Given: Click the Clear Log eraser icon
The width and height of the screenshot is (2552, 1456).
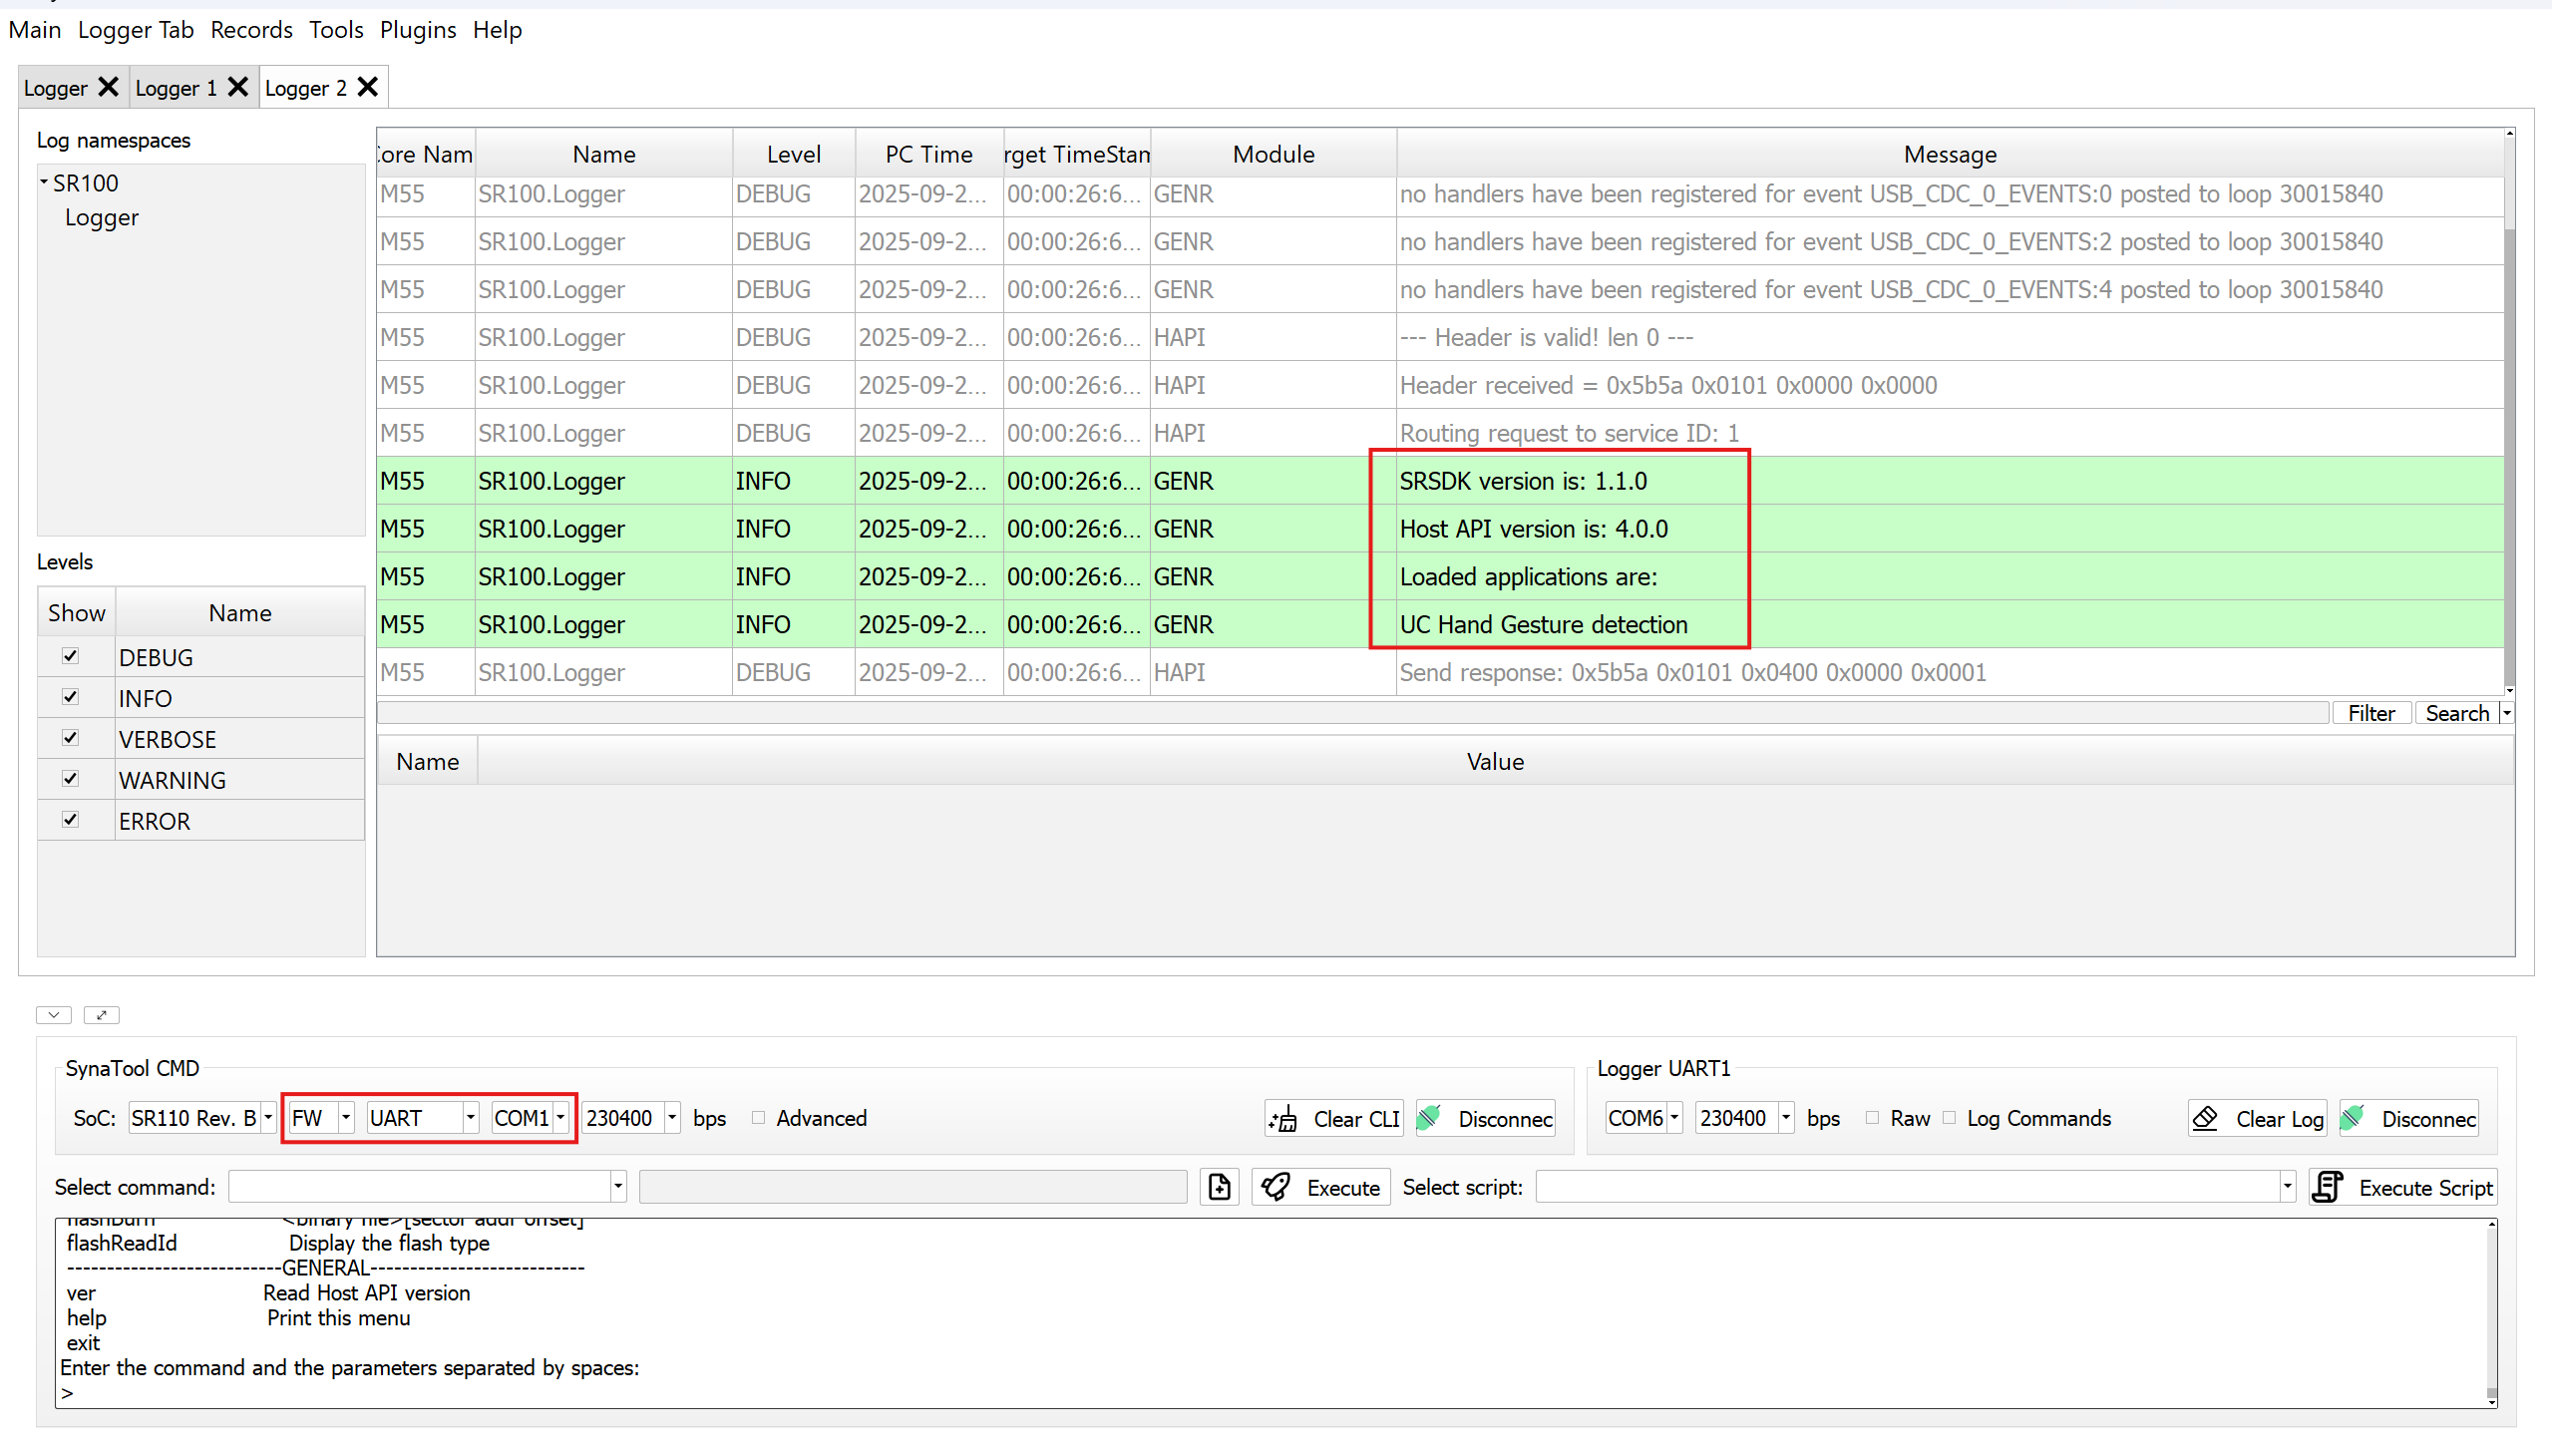Looking at the screenshot, I should click(x=2205, y=1118).
